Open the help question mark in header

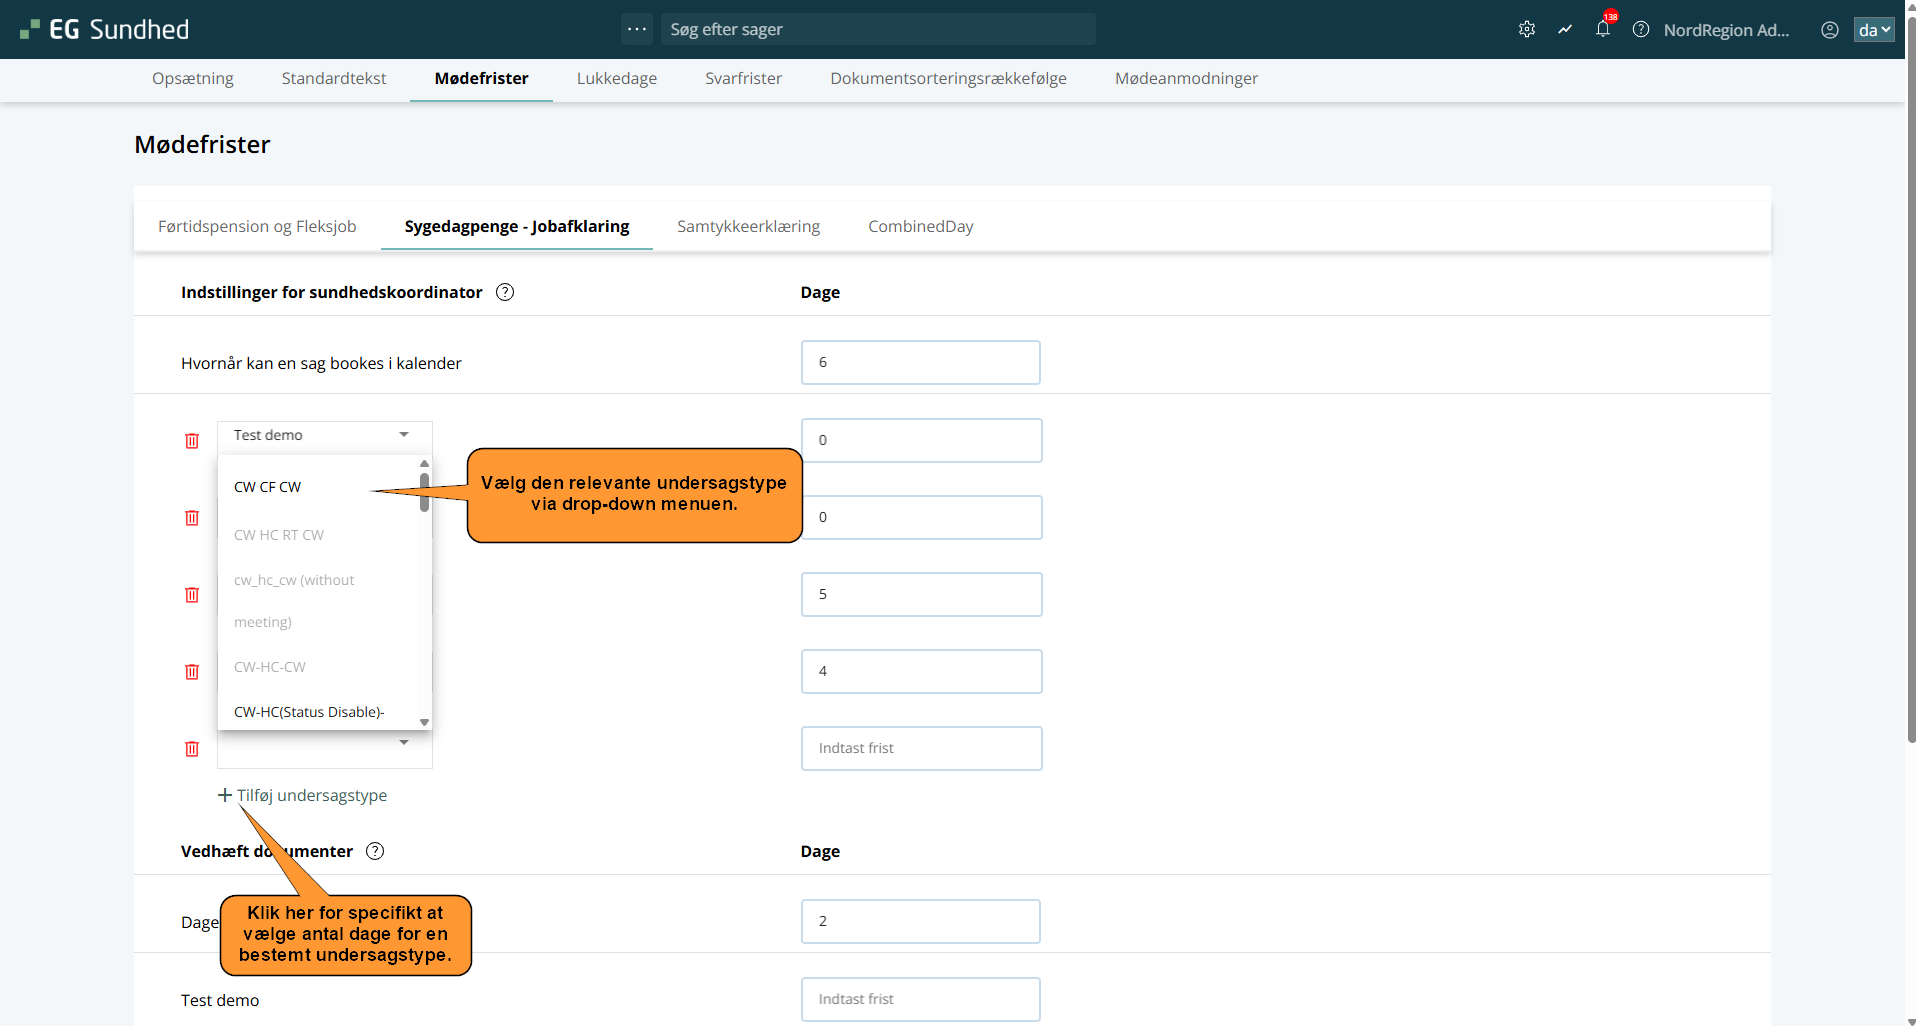[1641, 29]
